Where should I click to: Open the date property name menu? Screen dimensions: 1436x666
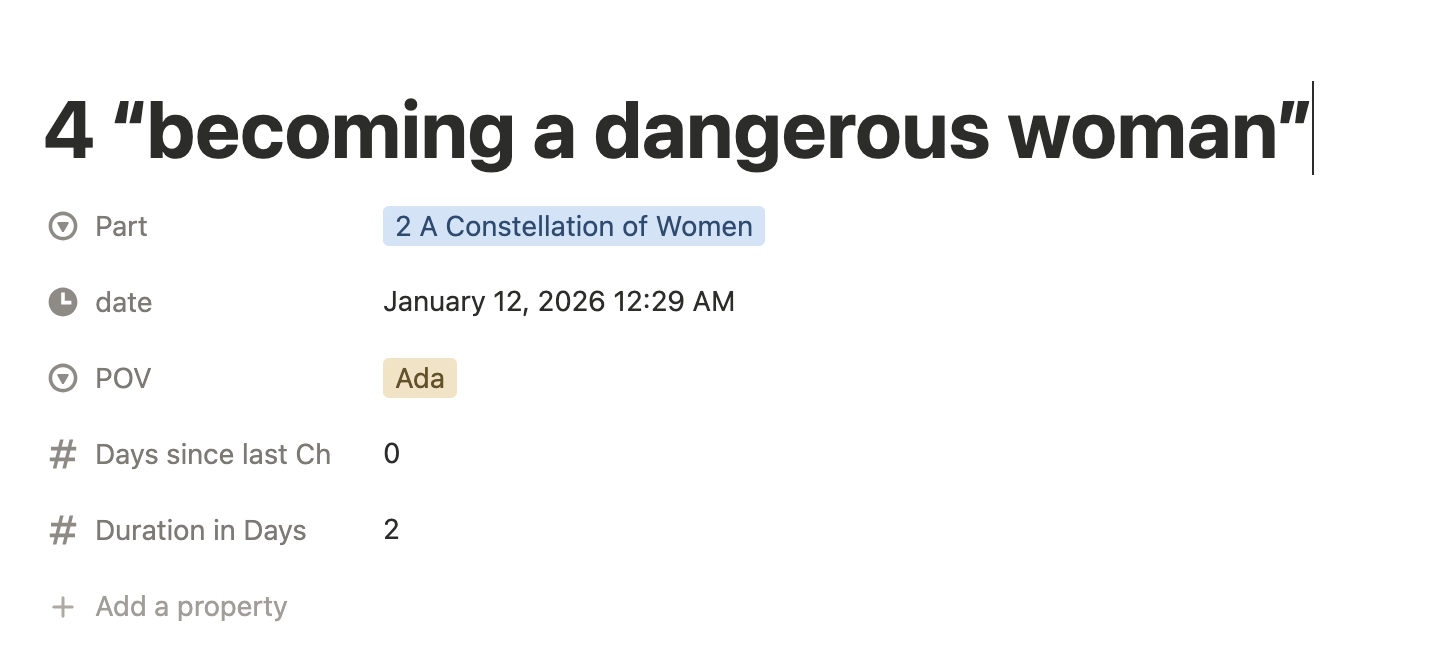124,302
